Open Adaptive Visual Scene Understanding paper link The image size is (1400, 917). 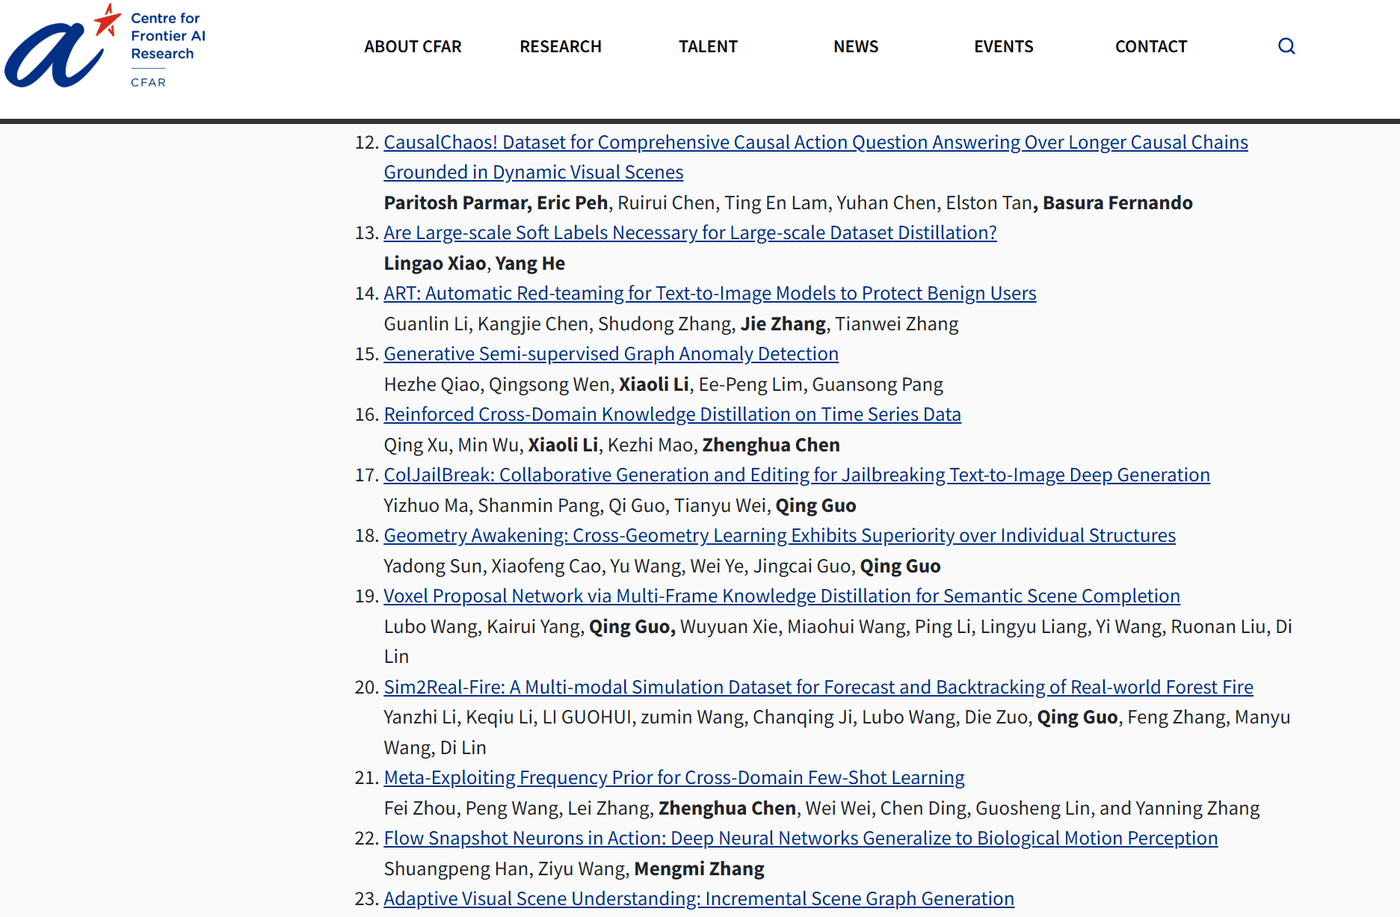click(x=699, y=898)
